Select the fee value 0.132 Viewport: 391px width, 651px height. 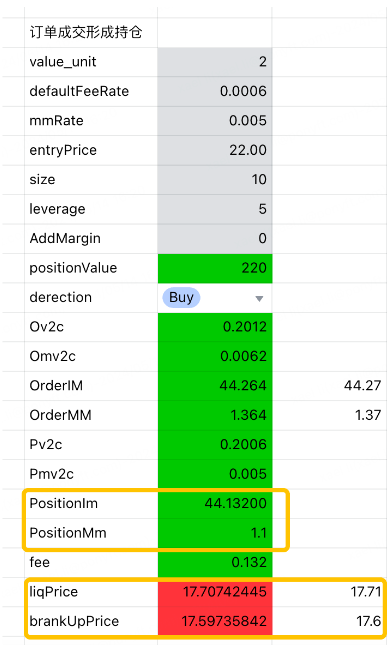click(215, 563)
